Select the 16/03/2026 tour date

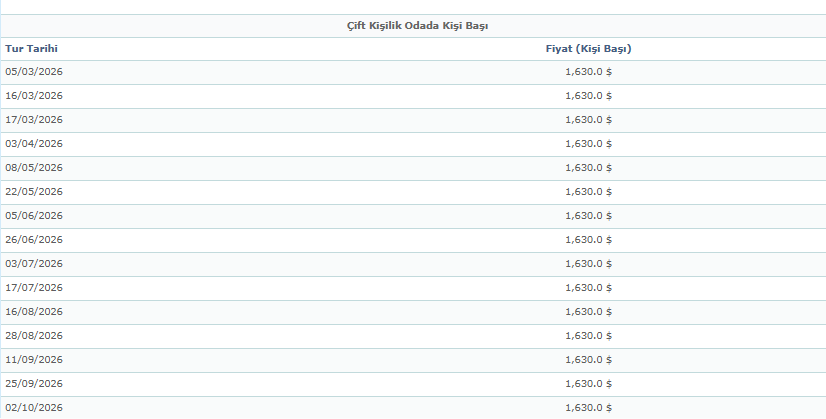pos(34,96)
